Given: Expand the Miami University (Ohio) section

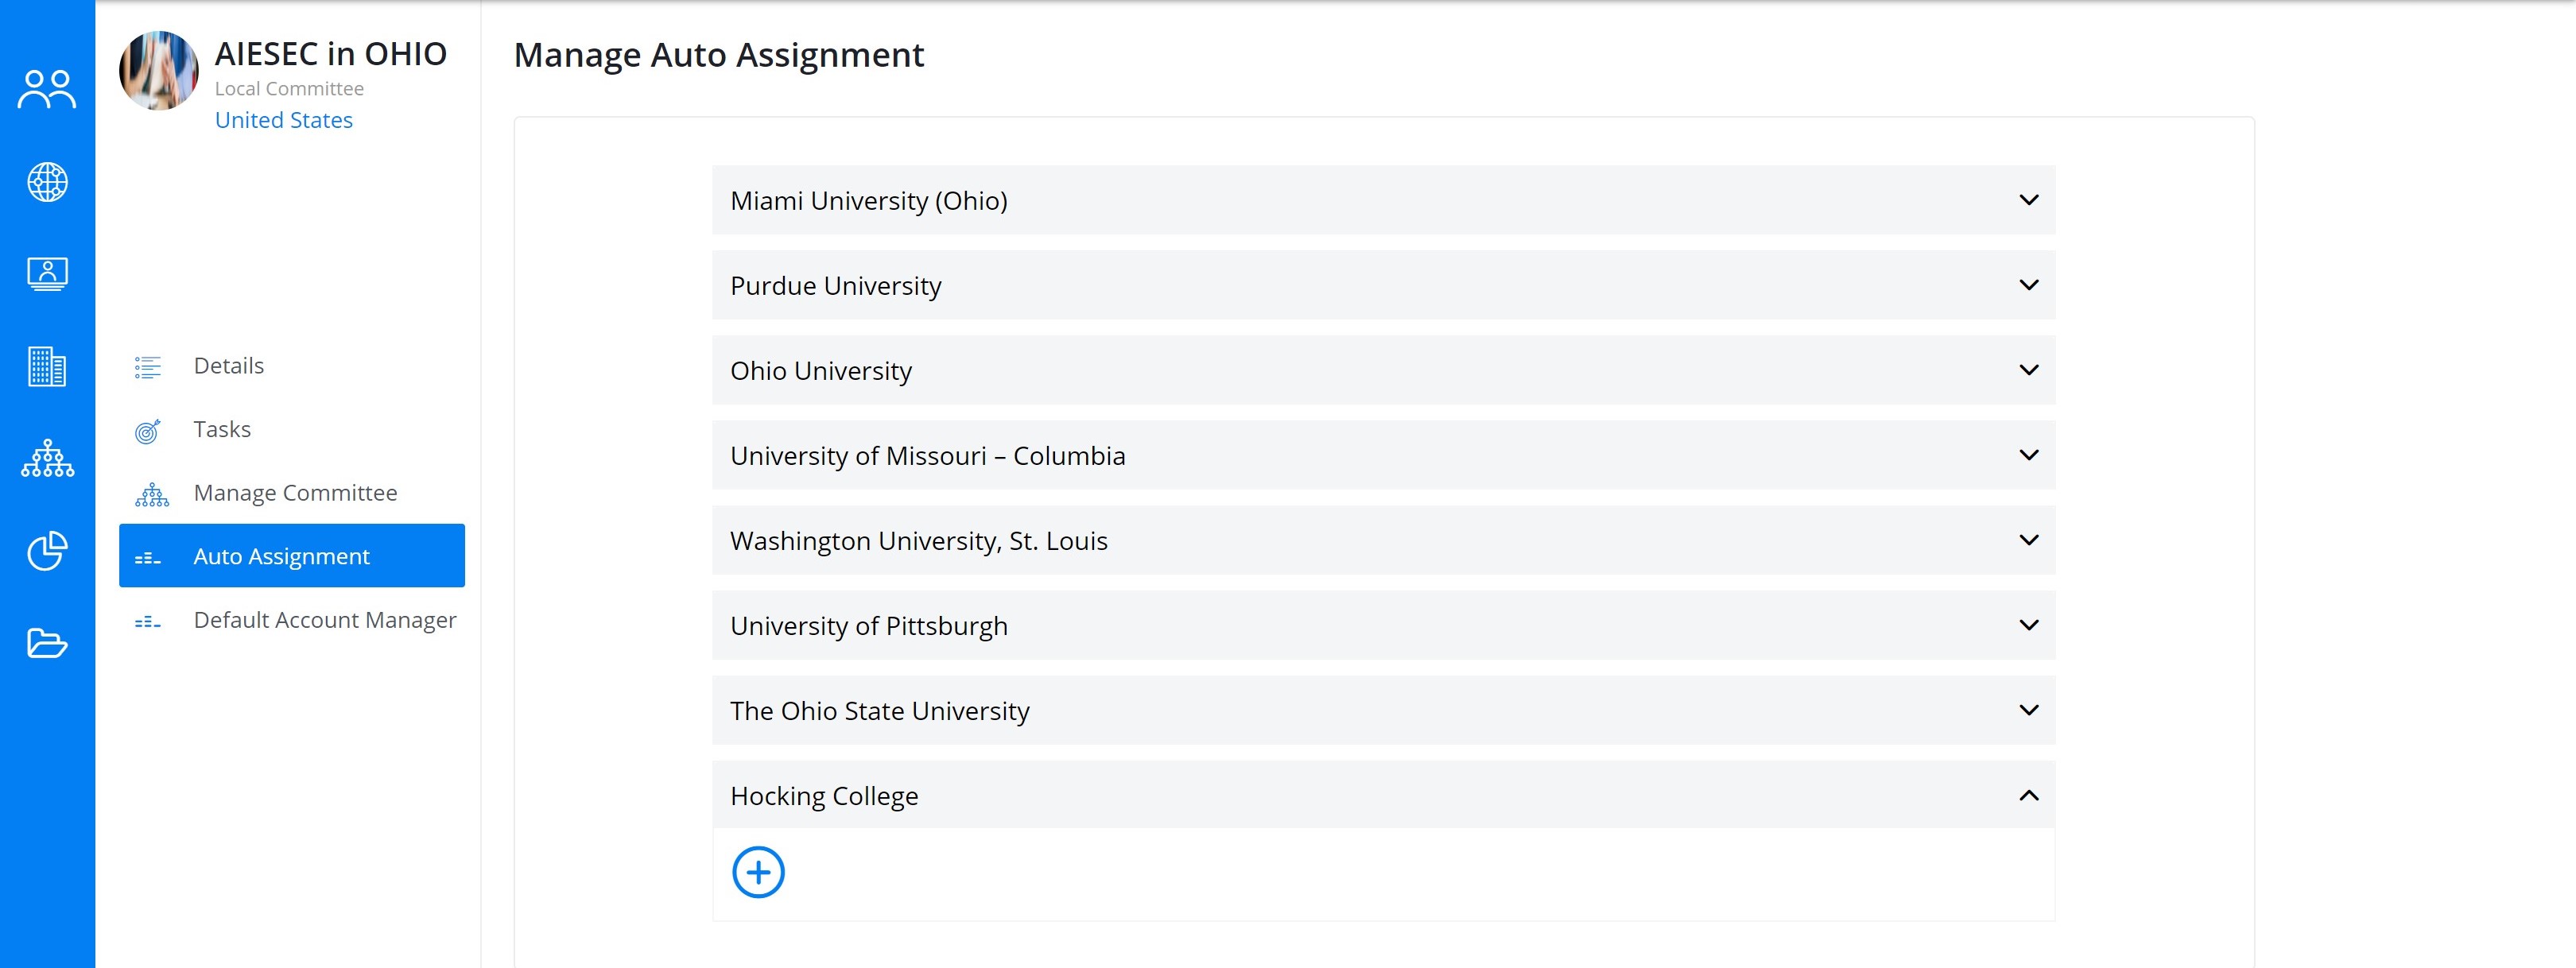Looking at the screenshot, I should [1383, 200].
